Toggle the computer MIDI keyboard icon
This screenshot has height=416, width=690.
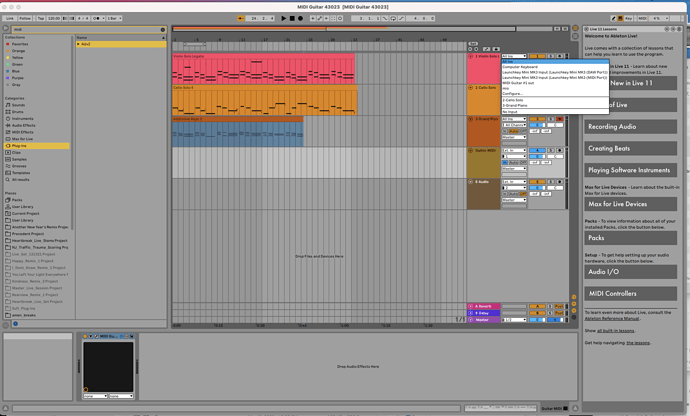tap(620, 18)
